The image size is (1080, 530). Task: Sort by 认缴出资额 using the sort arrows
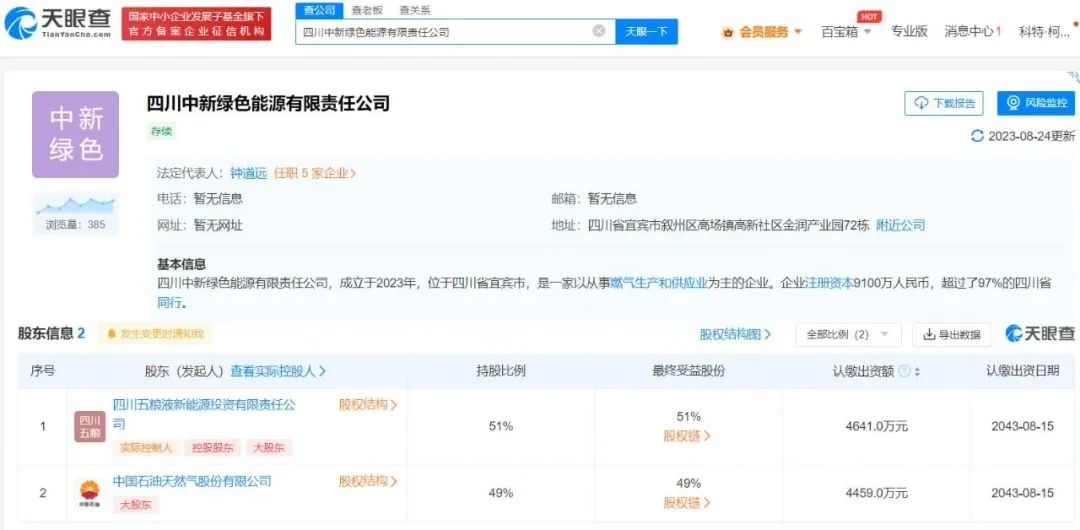pos(917,372)
